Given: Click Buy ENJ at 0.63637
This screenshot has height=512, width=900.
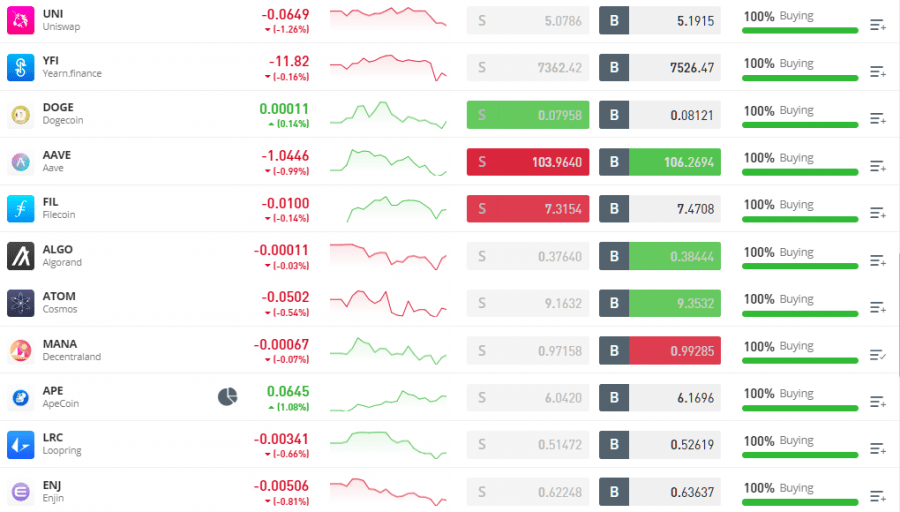Looking at the screenshot, I should pos(660,492).
